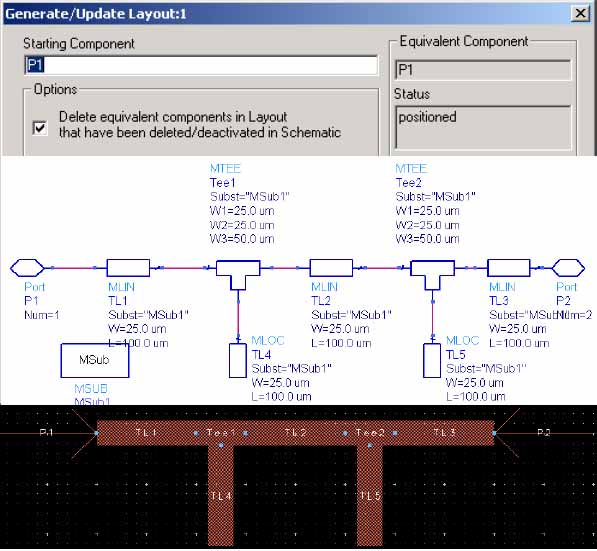597x551 pixels.
Task: Toggle Delete equivalent components in Layout checkbox
Action: point(40,128)
